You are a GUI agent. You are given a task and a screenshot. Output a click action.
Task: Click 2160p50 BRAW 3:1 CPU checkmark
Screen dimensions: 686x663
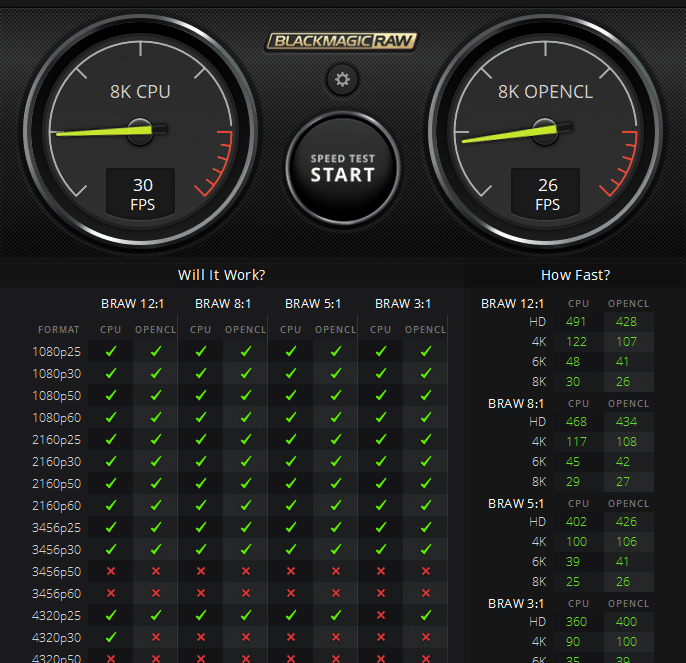381,483
